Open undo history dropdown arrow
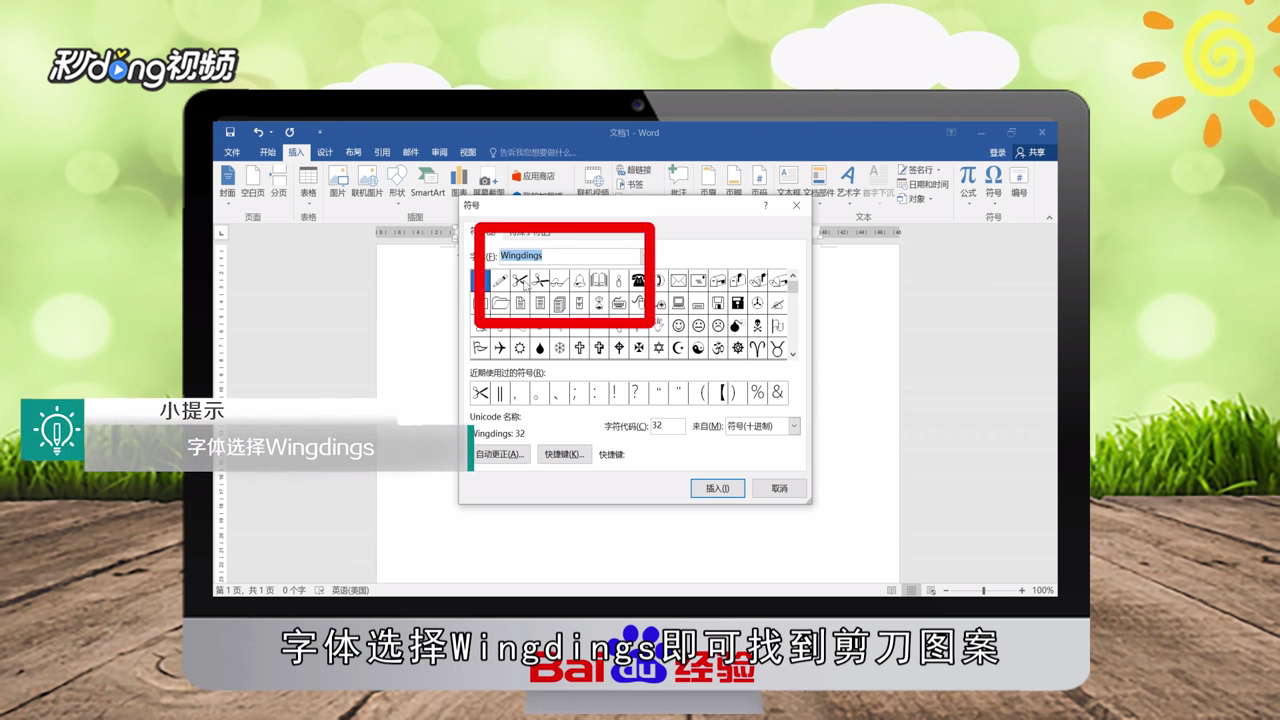1280x720 pixels. pos(271,132)
